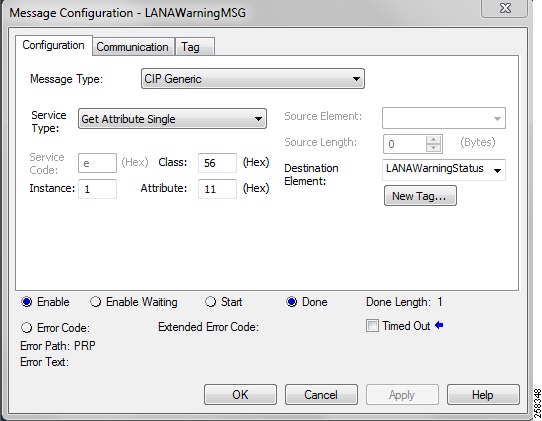Click the Attribute hex input field

(217, 189)
